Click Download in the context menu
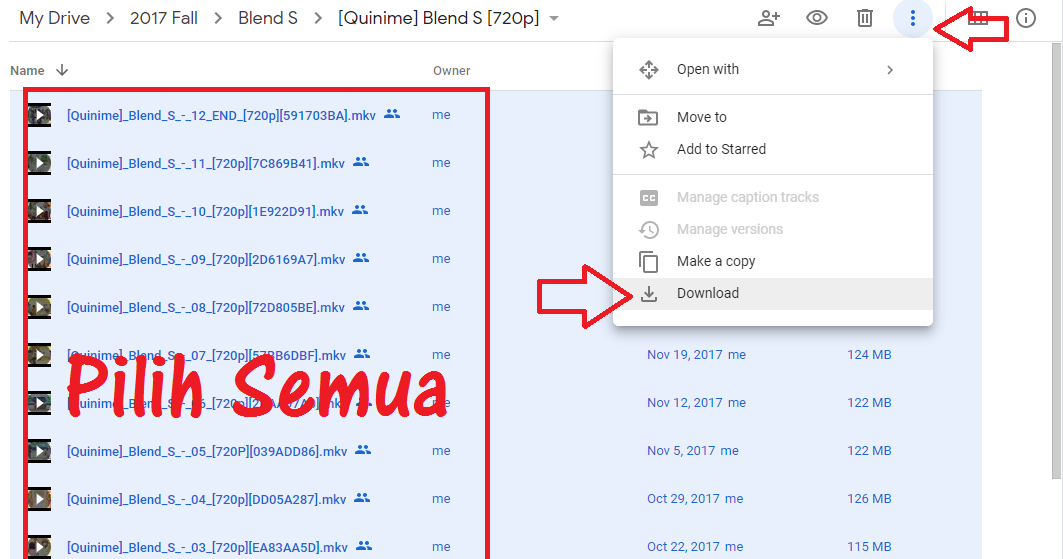 [x=773, y=293]
